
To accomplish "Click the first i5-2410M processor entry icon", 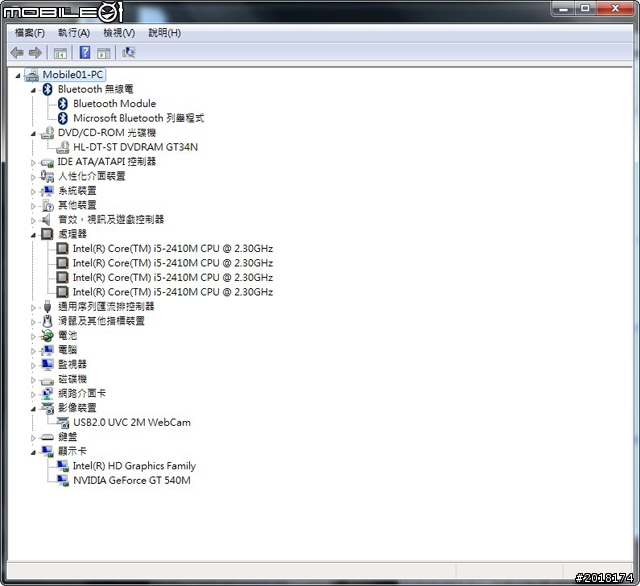I will pos(62,249).
